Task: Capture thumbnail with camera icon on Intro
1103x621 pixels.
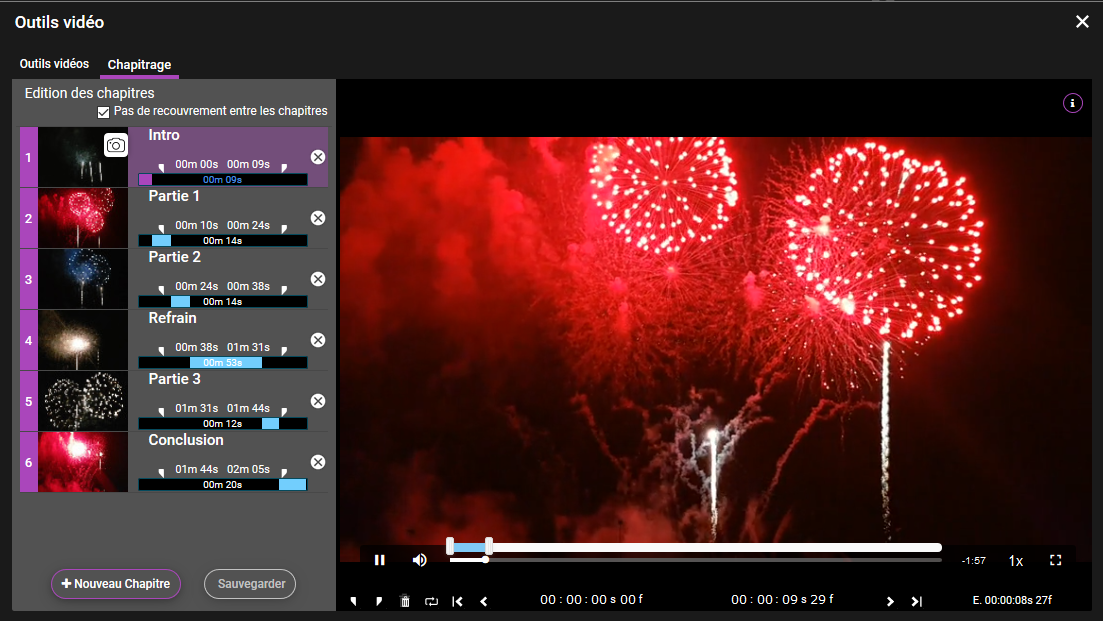Action: [x=116, y=146]
